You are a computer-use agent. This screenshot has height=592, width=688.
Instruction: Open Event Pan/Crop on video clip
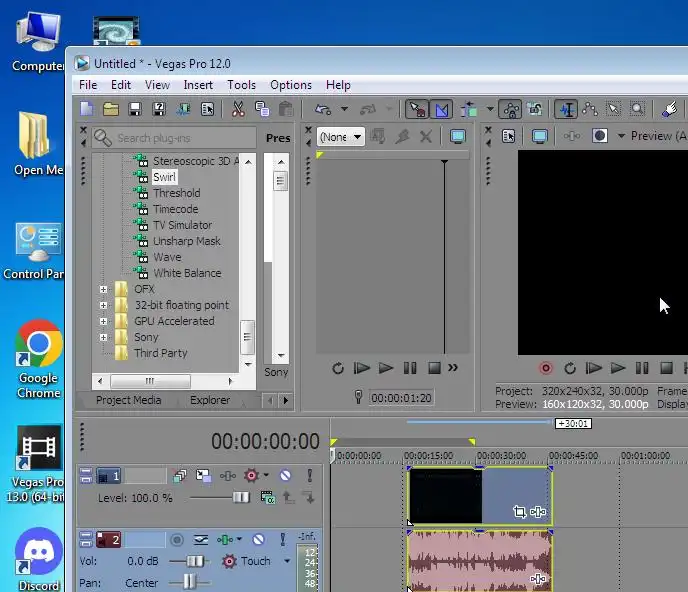[519, 512]
